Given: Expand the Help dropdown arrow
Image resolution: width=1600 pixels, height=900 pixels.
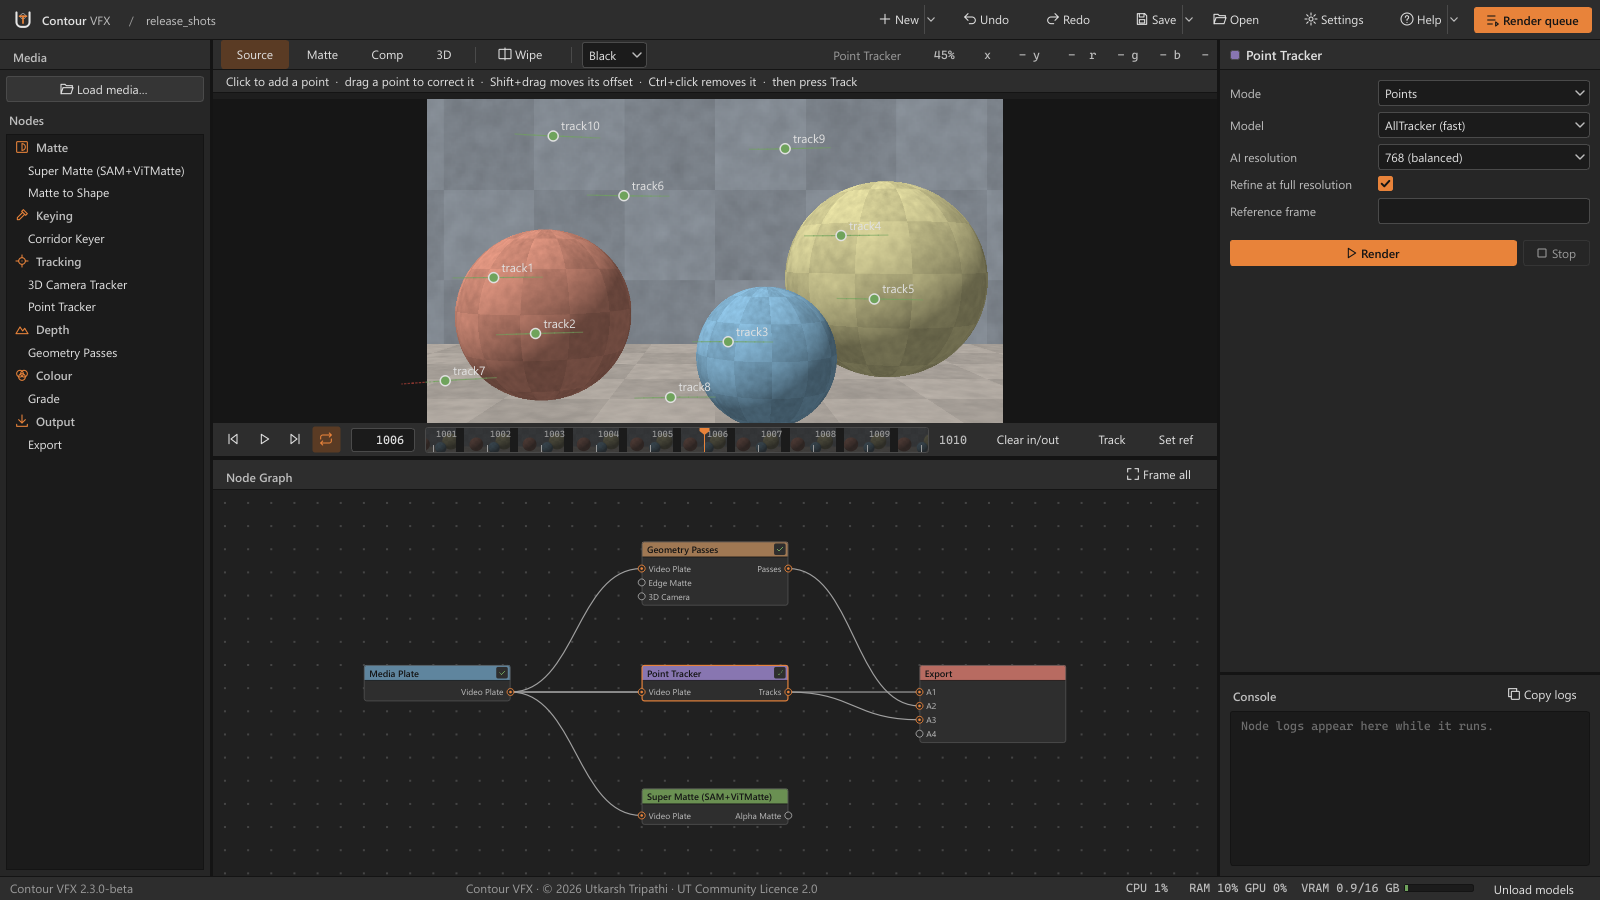Looking at the screenshot, I should point(1454,20).
